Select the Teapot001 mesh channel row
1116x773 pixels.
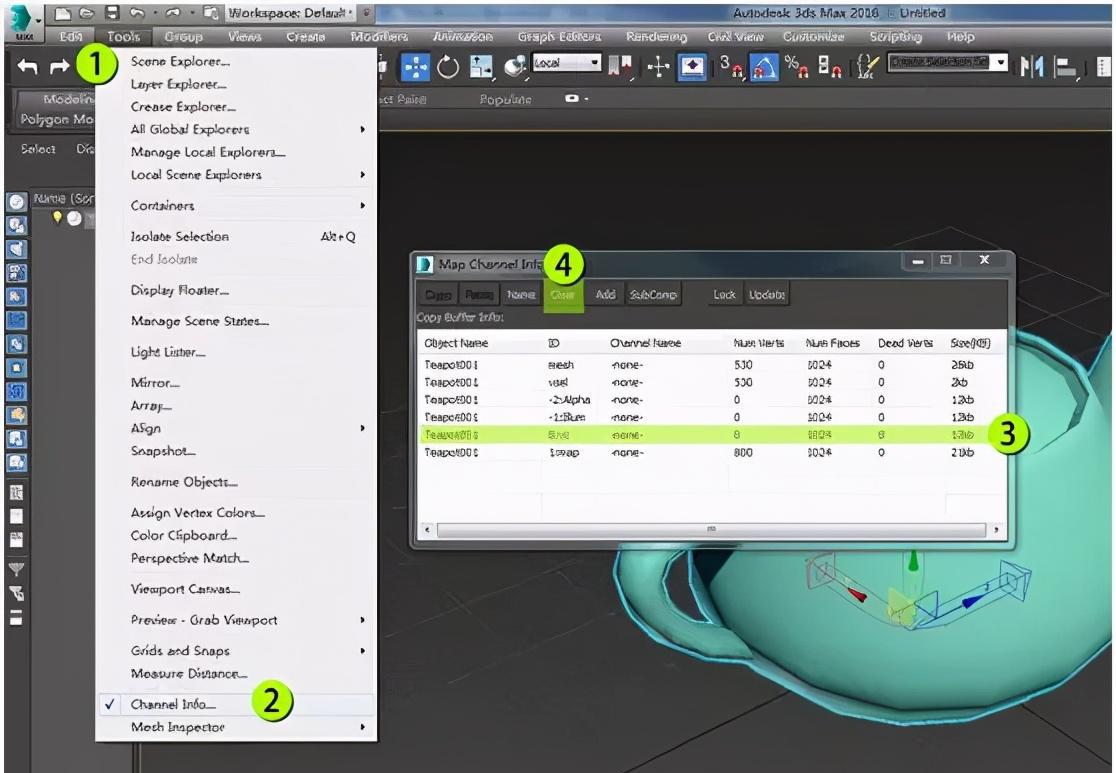(x=712, y=364)
